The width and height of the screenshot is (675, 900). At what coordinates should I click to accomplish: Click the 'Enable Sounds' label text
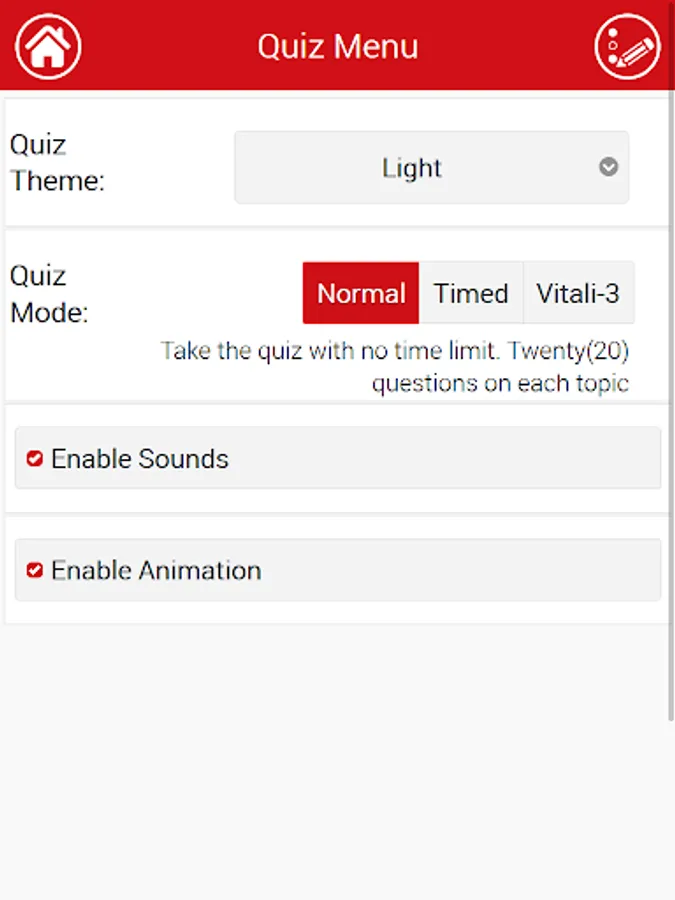point(140,459)
